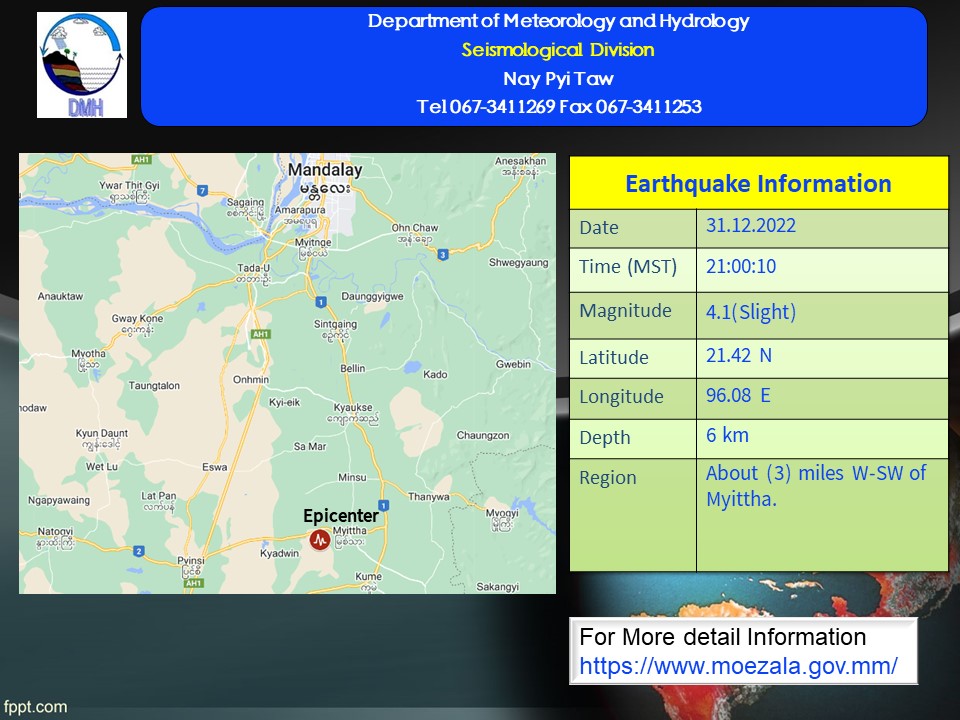
Task: Select the time value 21:00:10
Action: [x=741, y=266]
